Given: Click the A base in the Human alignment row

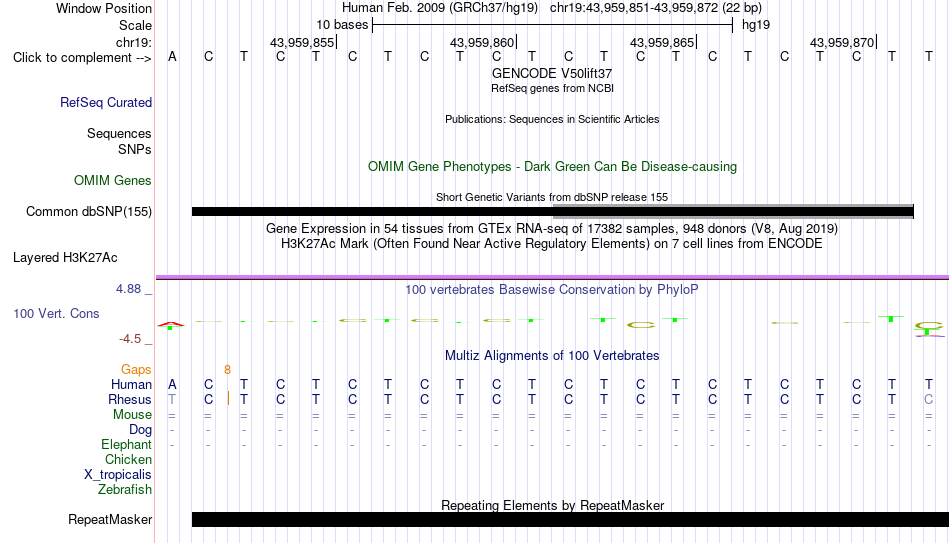Looking at the screenshot, I should (173, 384).
